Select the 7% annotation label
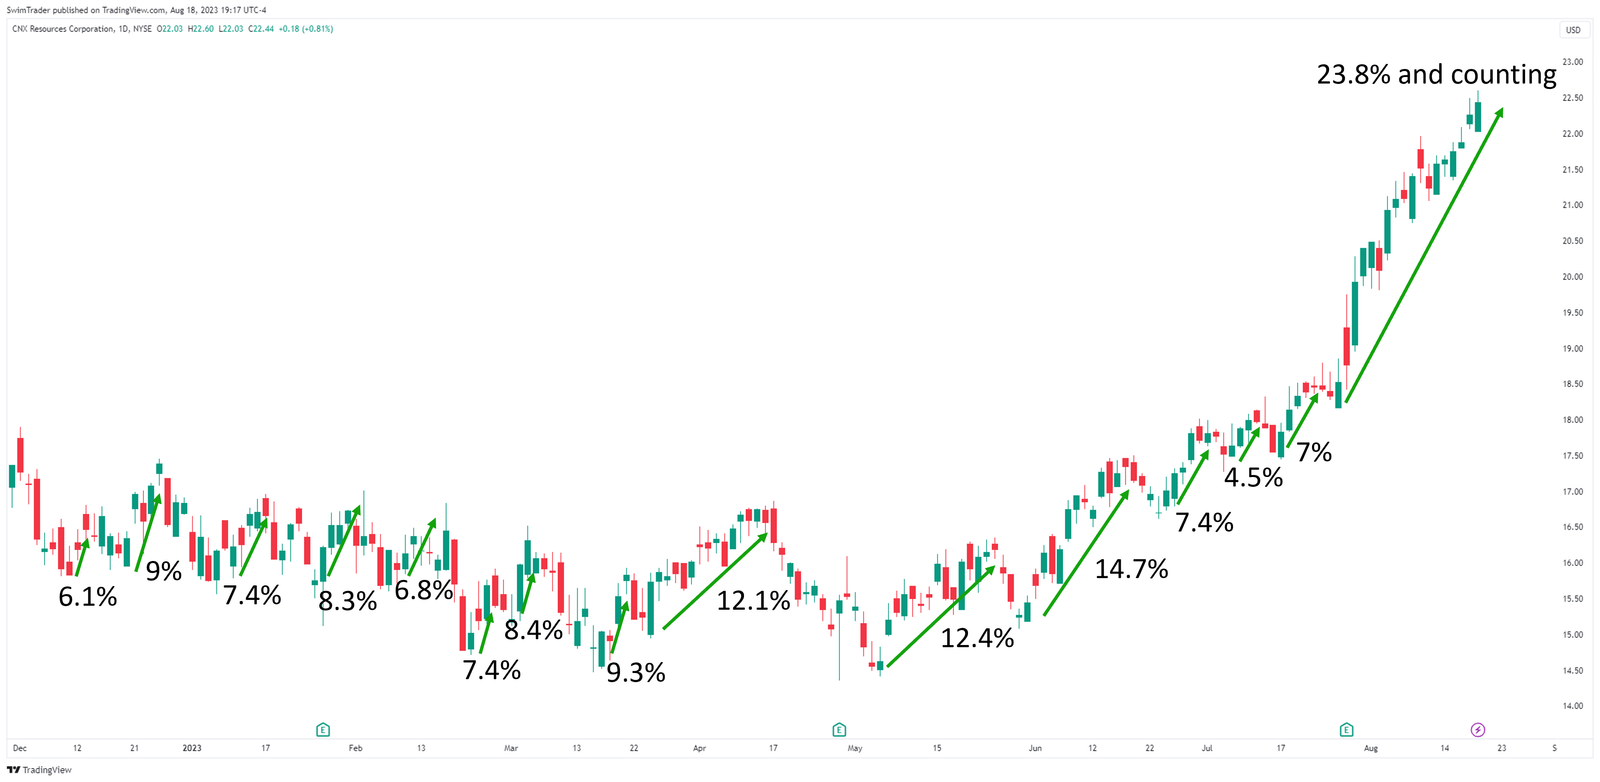 pyautogui.click(x=1314, y=453)
